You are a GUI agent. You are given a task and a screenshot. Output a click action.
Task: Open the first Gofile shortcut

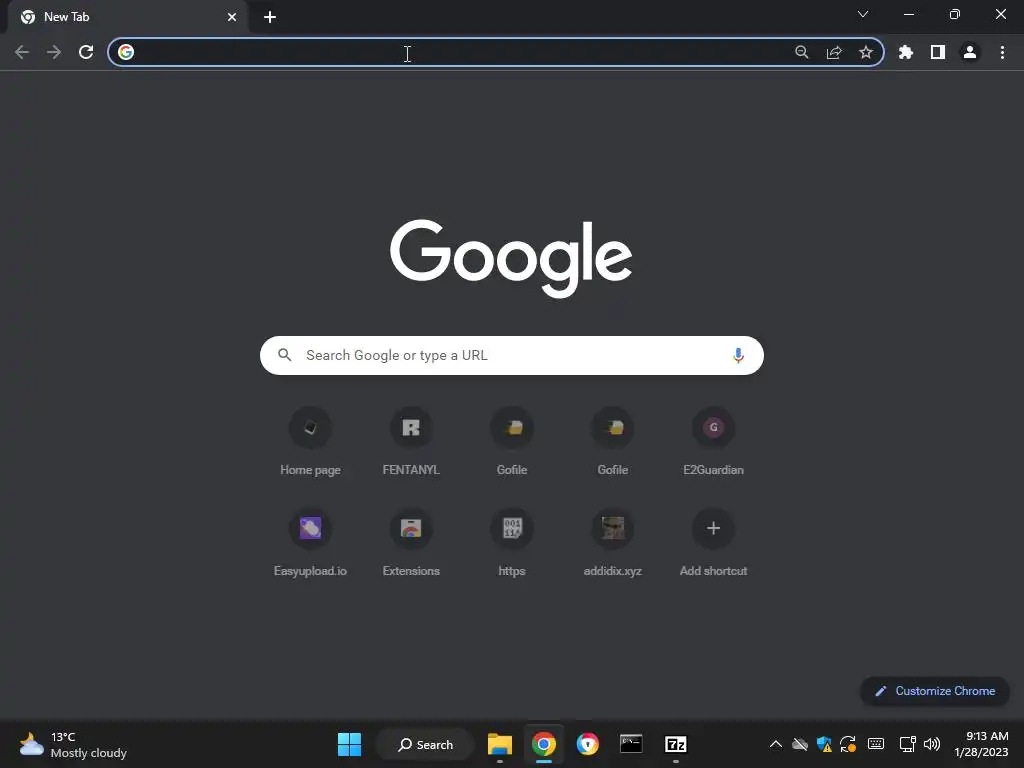click(512, 441)
